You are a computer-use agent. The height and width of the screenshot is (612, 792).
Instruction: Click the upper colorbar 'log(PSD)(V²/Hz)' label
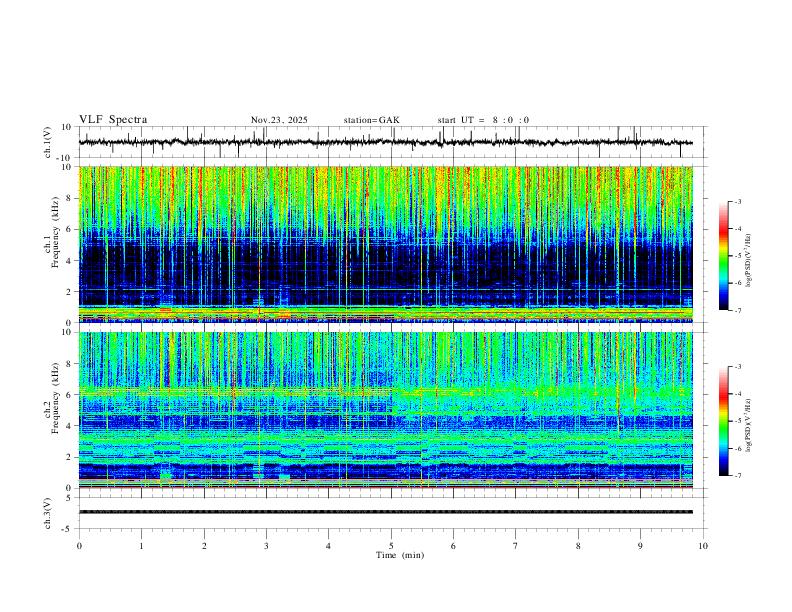tap(749, 261)
